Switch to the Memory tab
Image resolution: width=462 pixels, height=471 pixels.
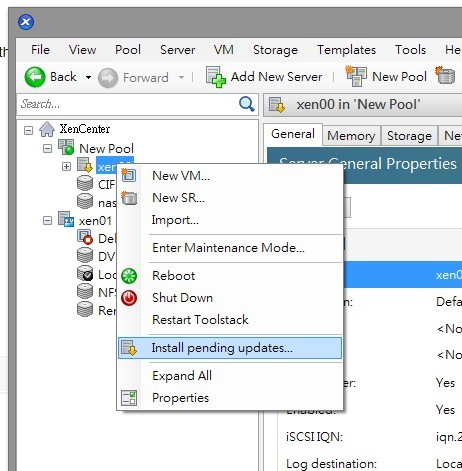(351, 136)
